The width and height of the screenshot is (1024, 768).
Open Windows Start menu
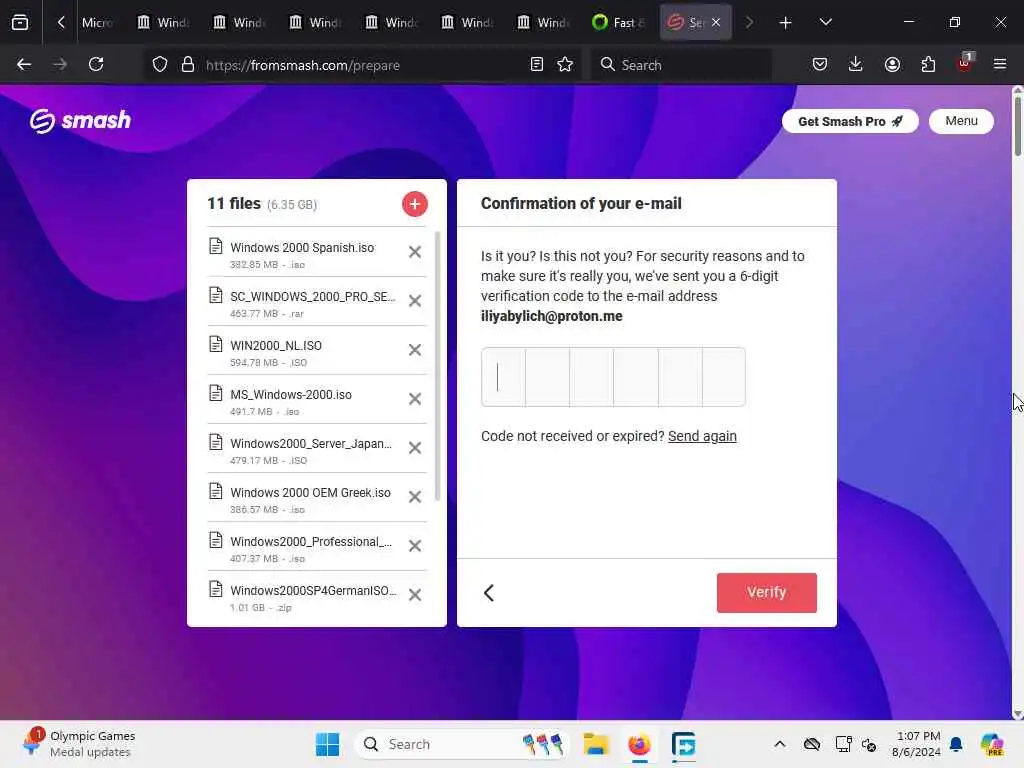click(327, 744)
